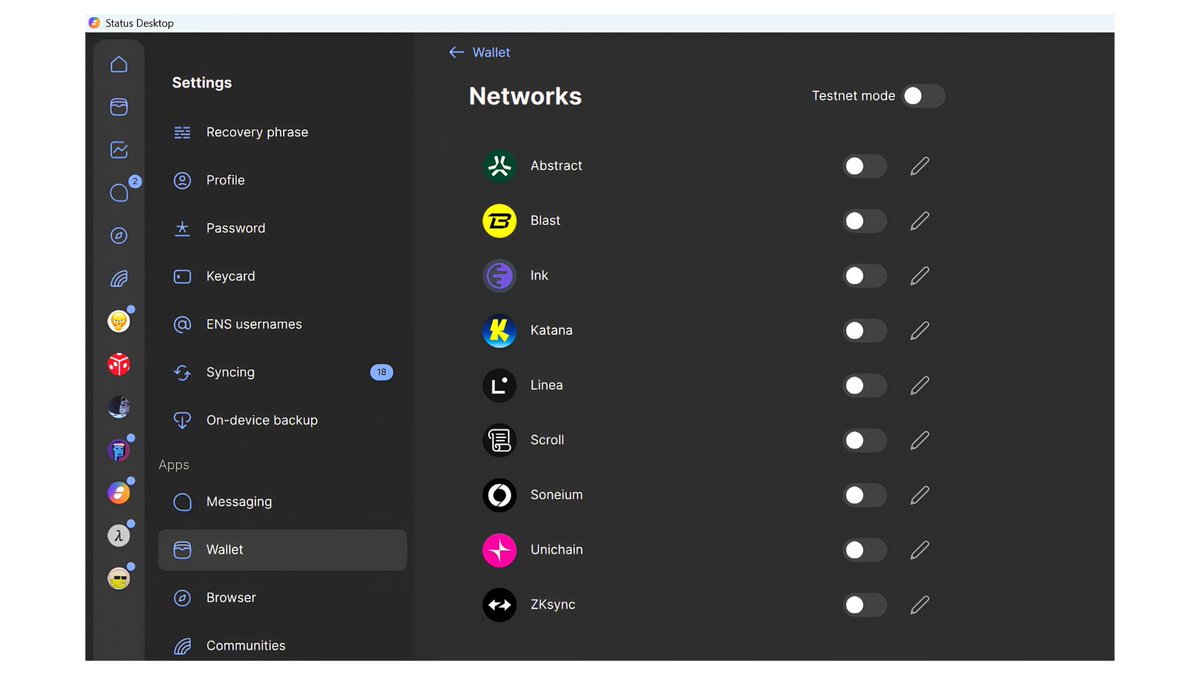Screen dimensions: 1200x675
Task: Click the pink Unichain network logo
Action: click(x=500, y=550)
